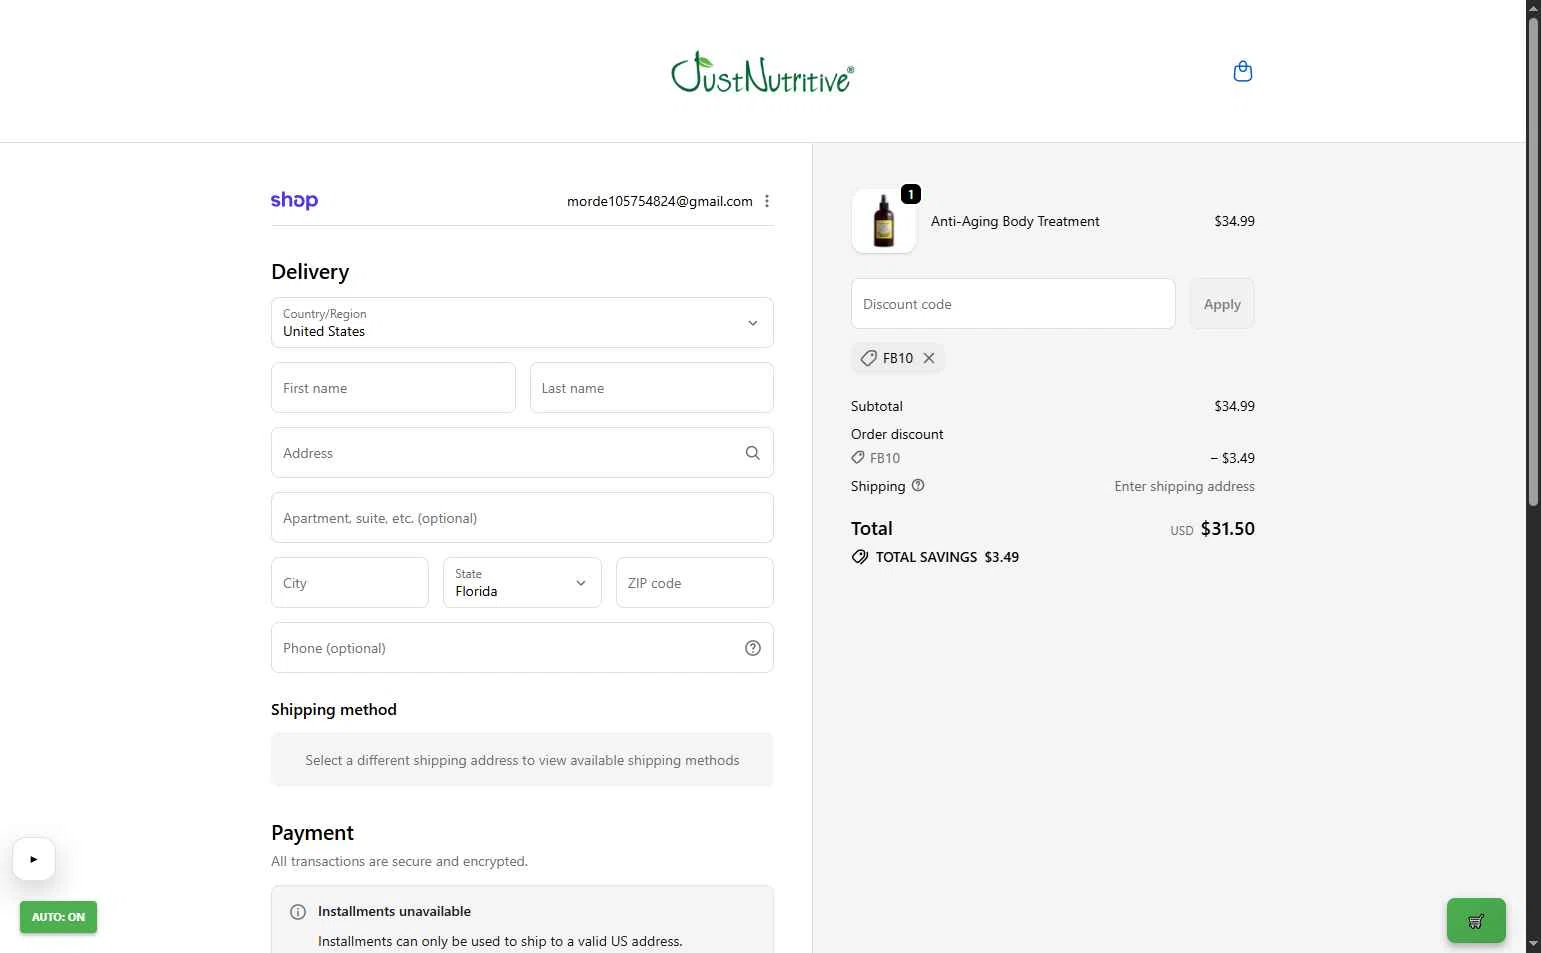Open the State dropdown showing Florida
The height and width of the screenshot is (953, 1541).
[x=522, y=583]
